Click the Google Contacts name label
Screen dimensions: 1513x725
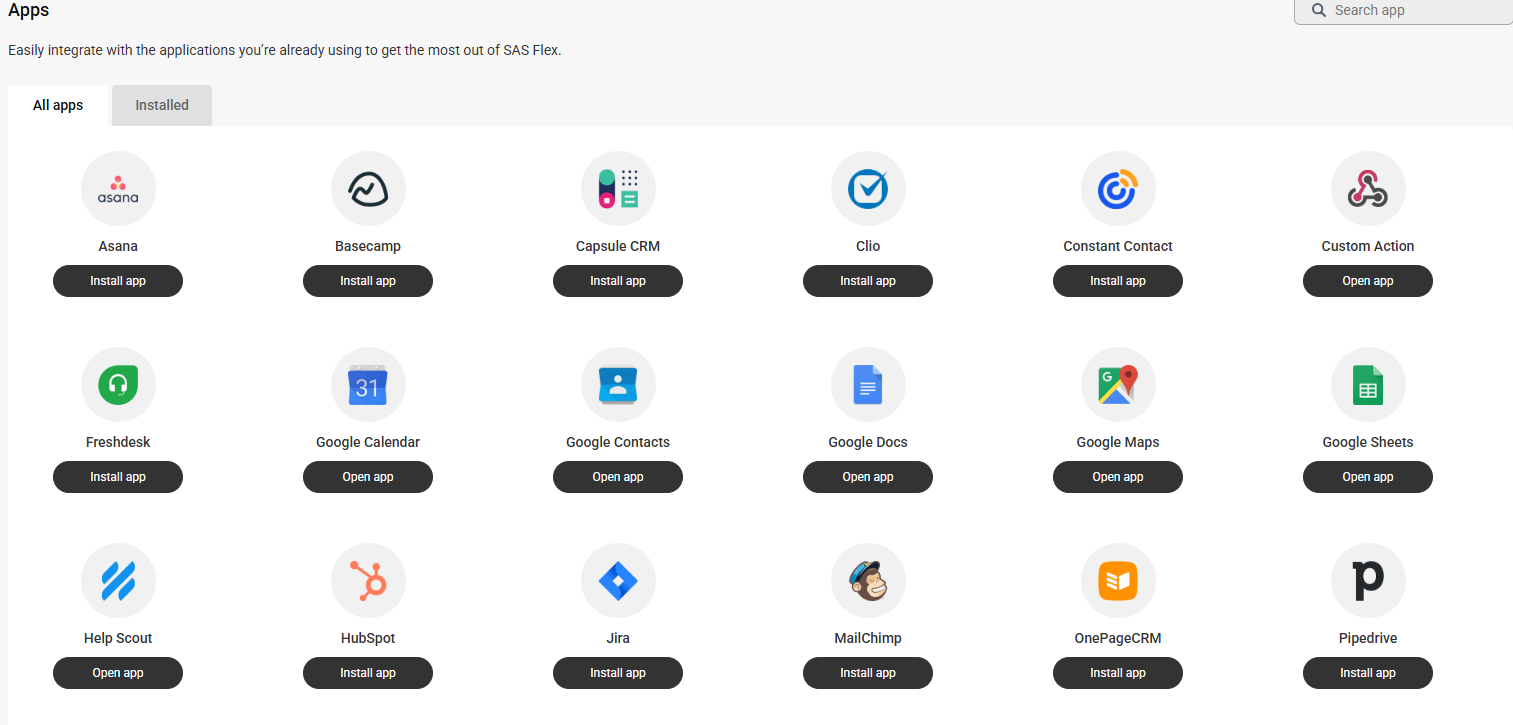coord(618,442)
